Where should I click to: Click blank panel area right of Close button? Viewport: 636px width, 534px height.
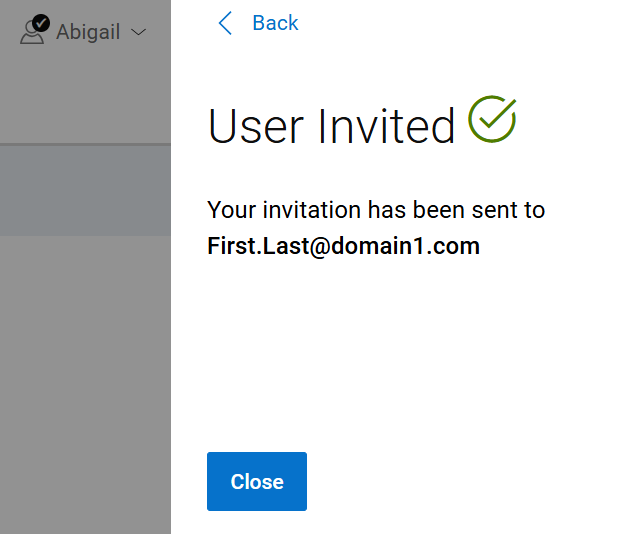point(466,481)
